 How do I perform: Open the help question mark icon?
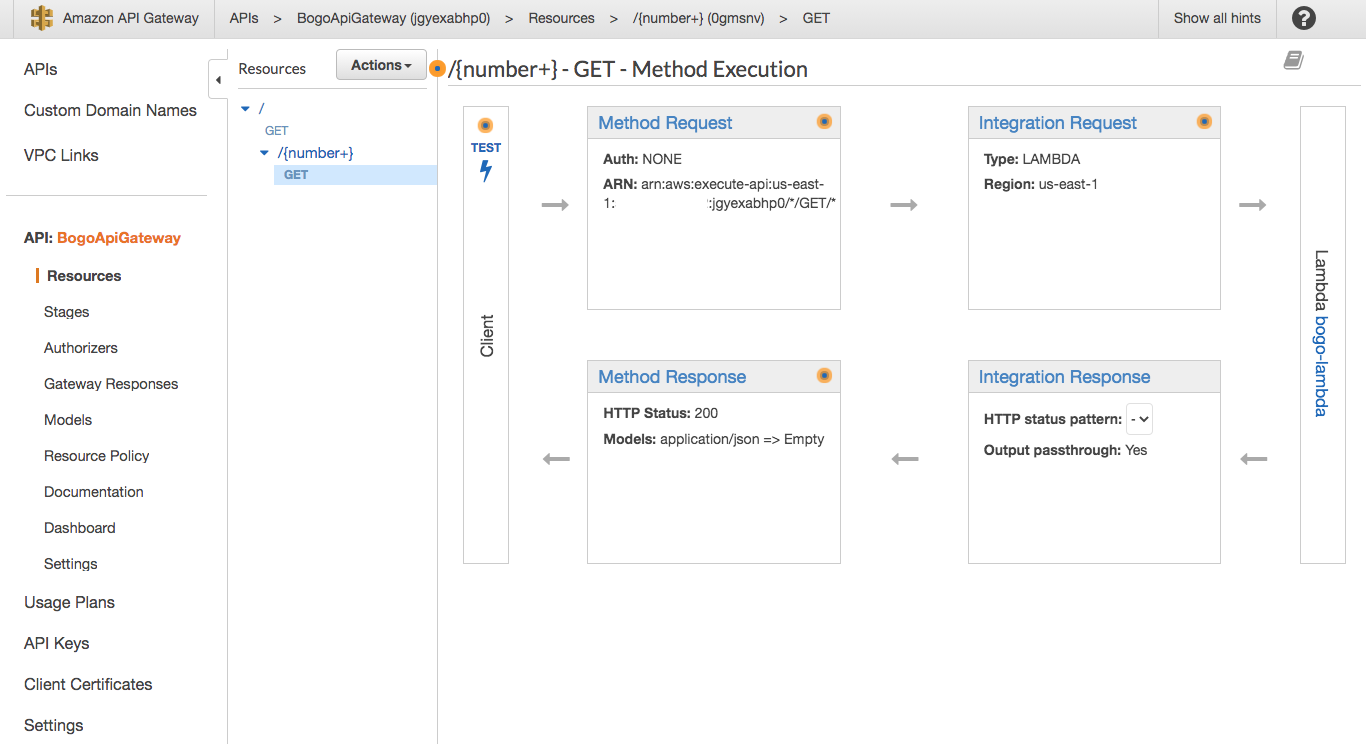click(1304, 18)
